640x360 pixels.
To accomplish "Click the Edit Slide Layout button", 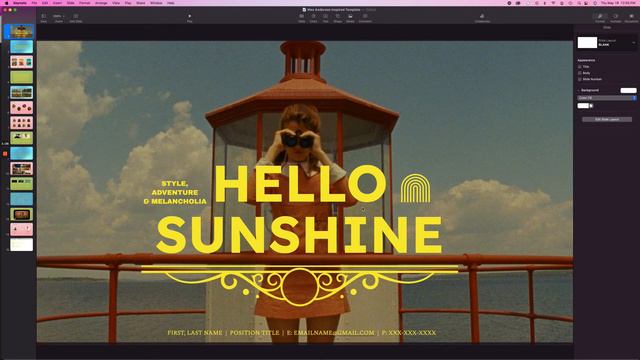I will coord(607,120).
